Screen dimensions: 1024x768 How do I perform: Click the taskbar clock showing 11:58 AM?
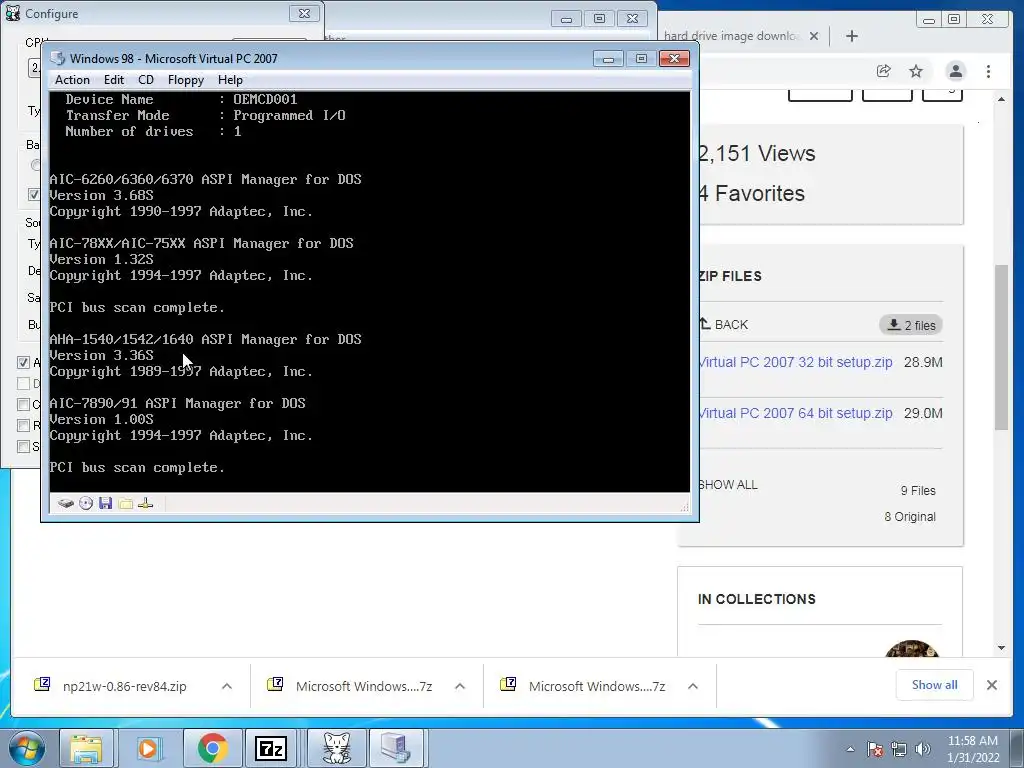[973, 749]
